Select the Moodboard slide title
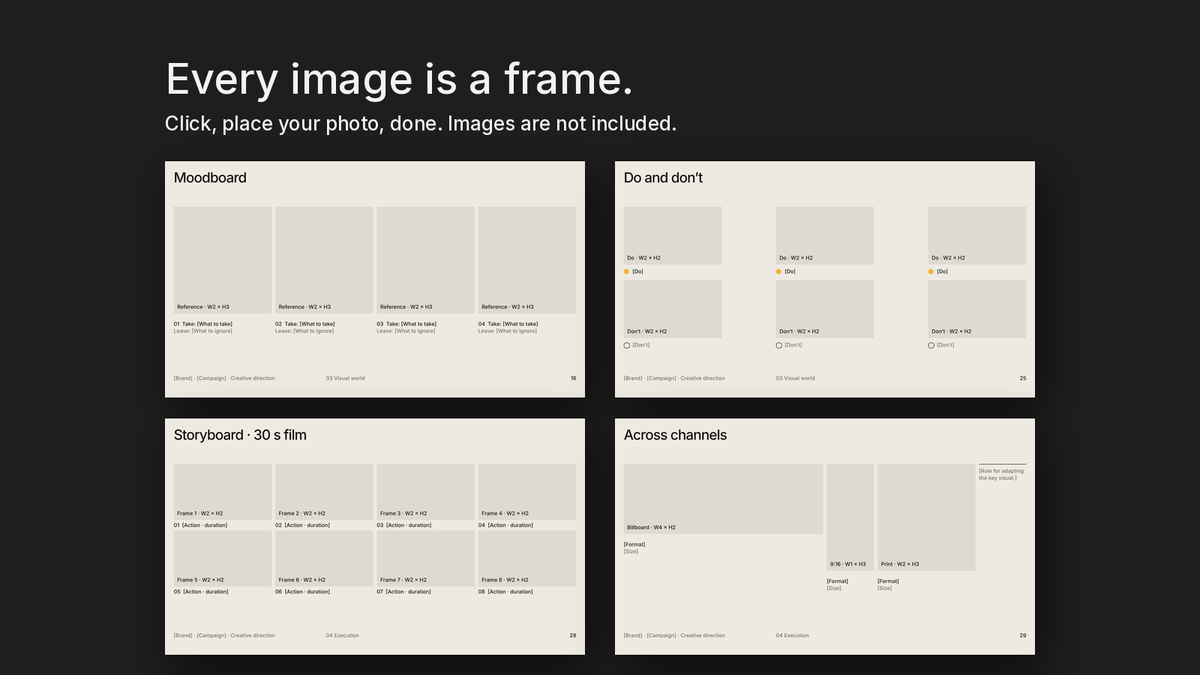 click(210, 178)
